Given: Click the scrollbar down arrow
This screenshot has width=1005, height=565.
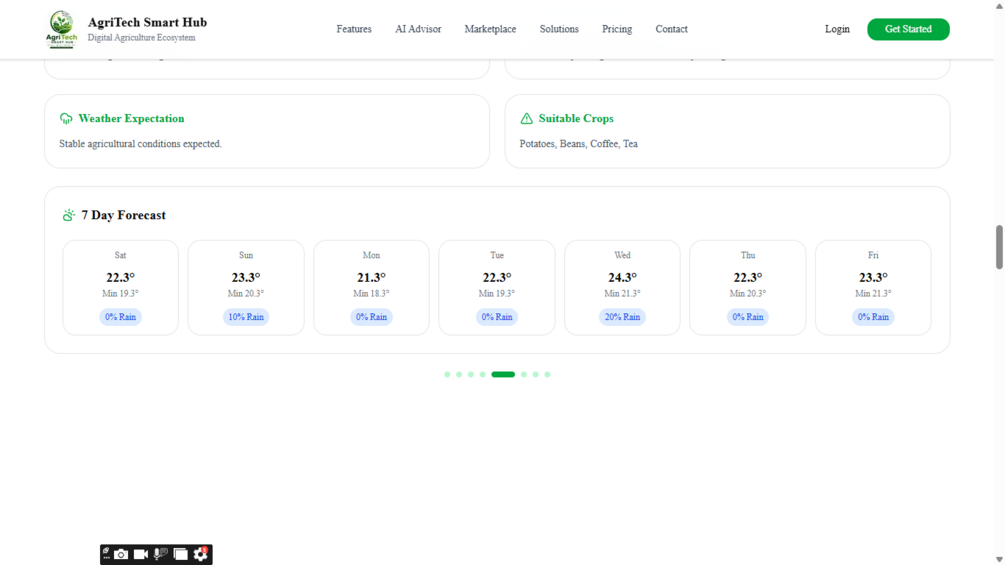Looking at the screenshot, I should pos(999,559).
